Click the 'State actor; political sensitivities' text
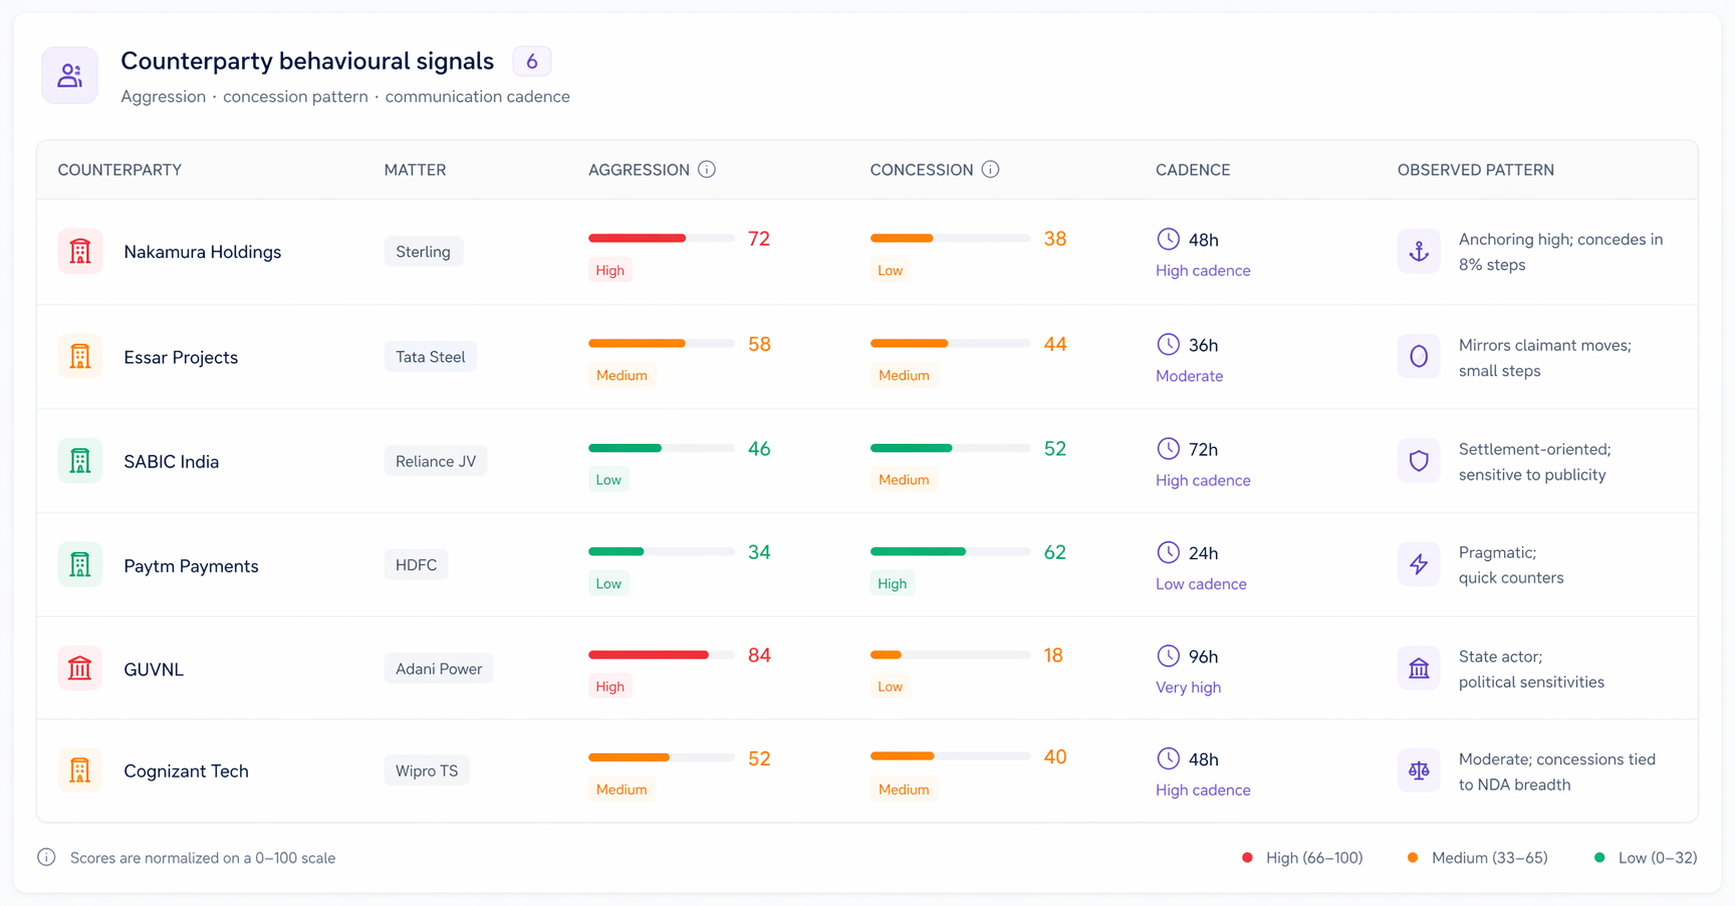This screenshot has height=906, width=1735. (x=1531, y=669)
